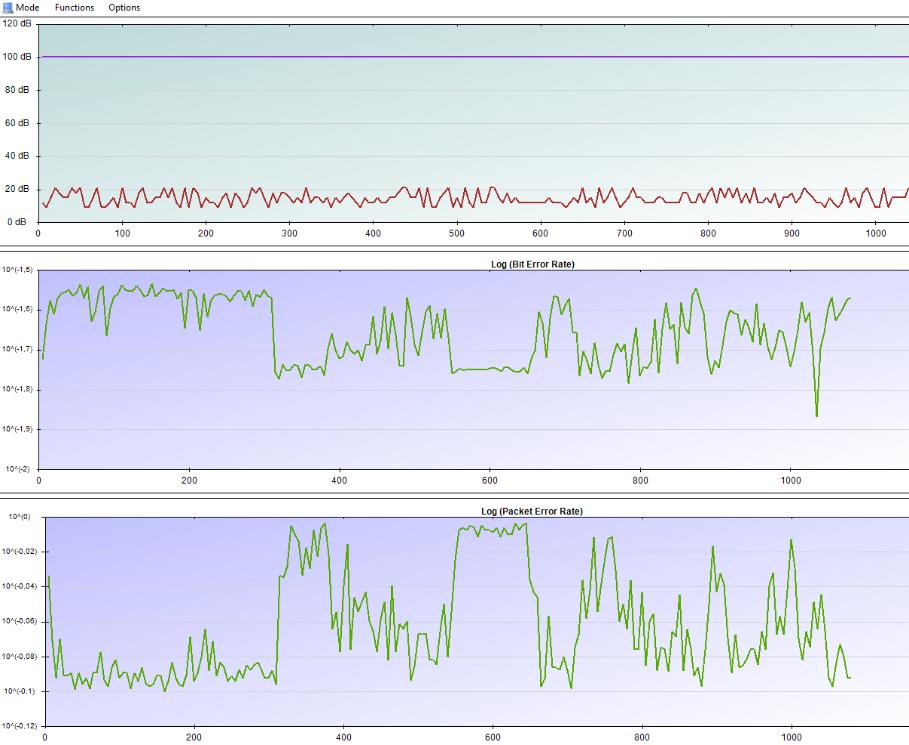Select the Log (Bit Error Rate) chart title
909x745 pixels.
(533, 264)
